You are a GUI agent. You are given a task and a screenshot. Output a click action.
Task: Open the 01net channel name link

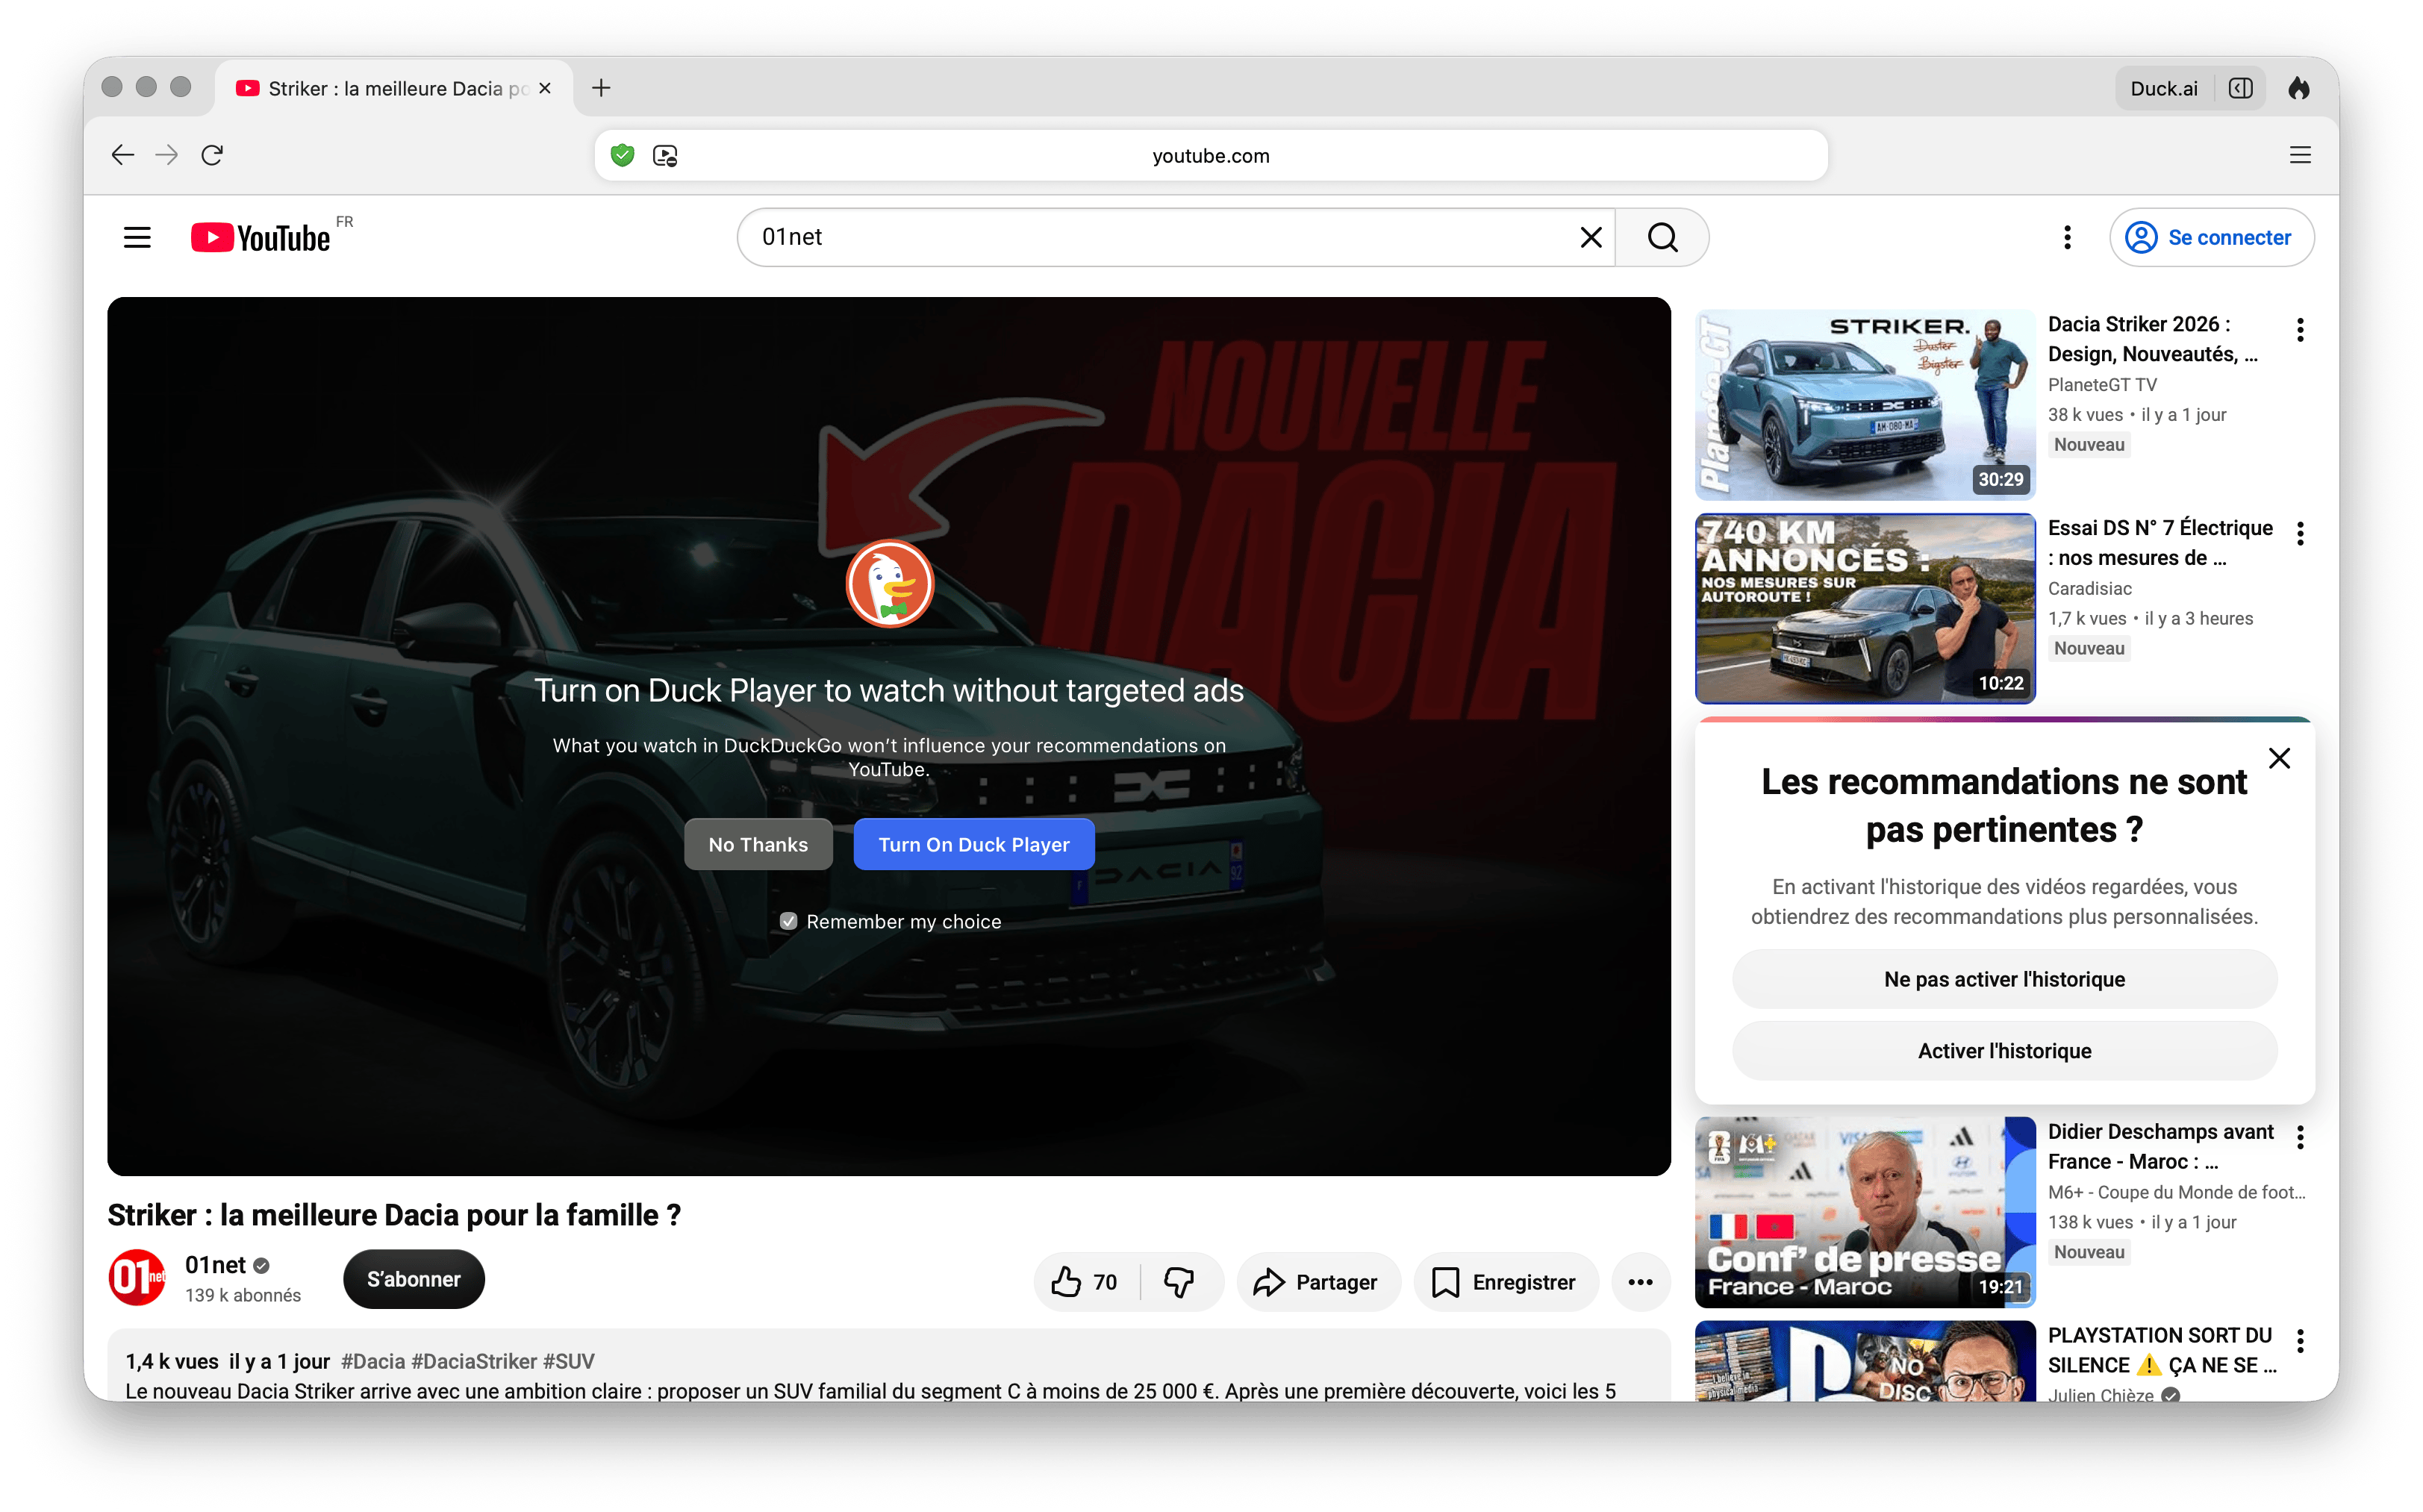coord(215,1264)
